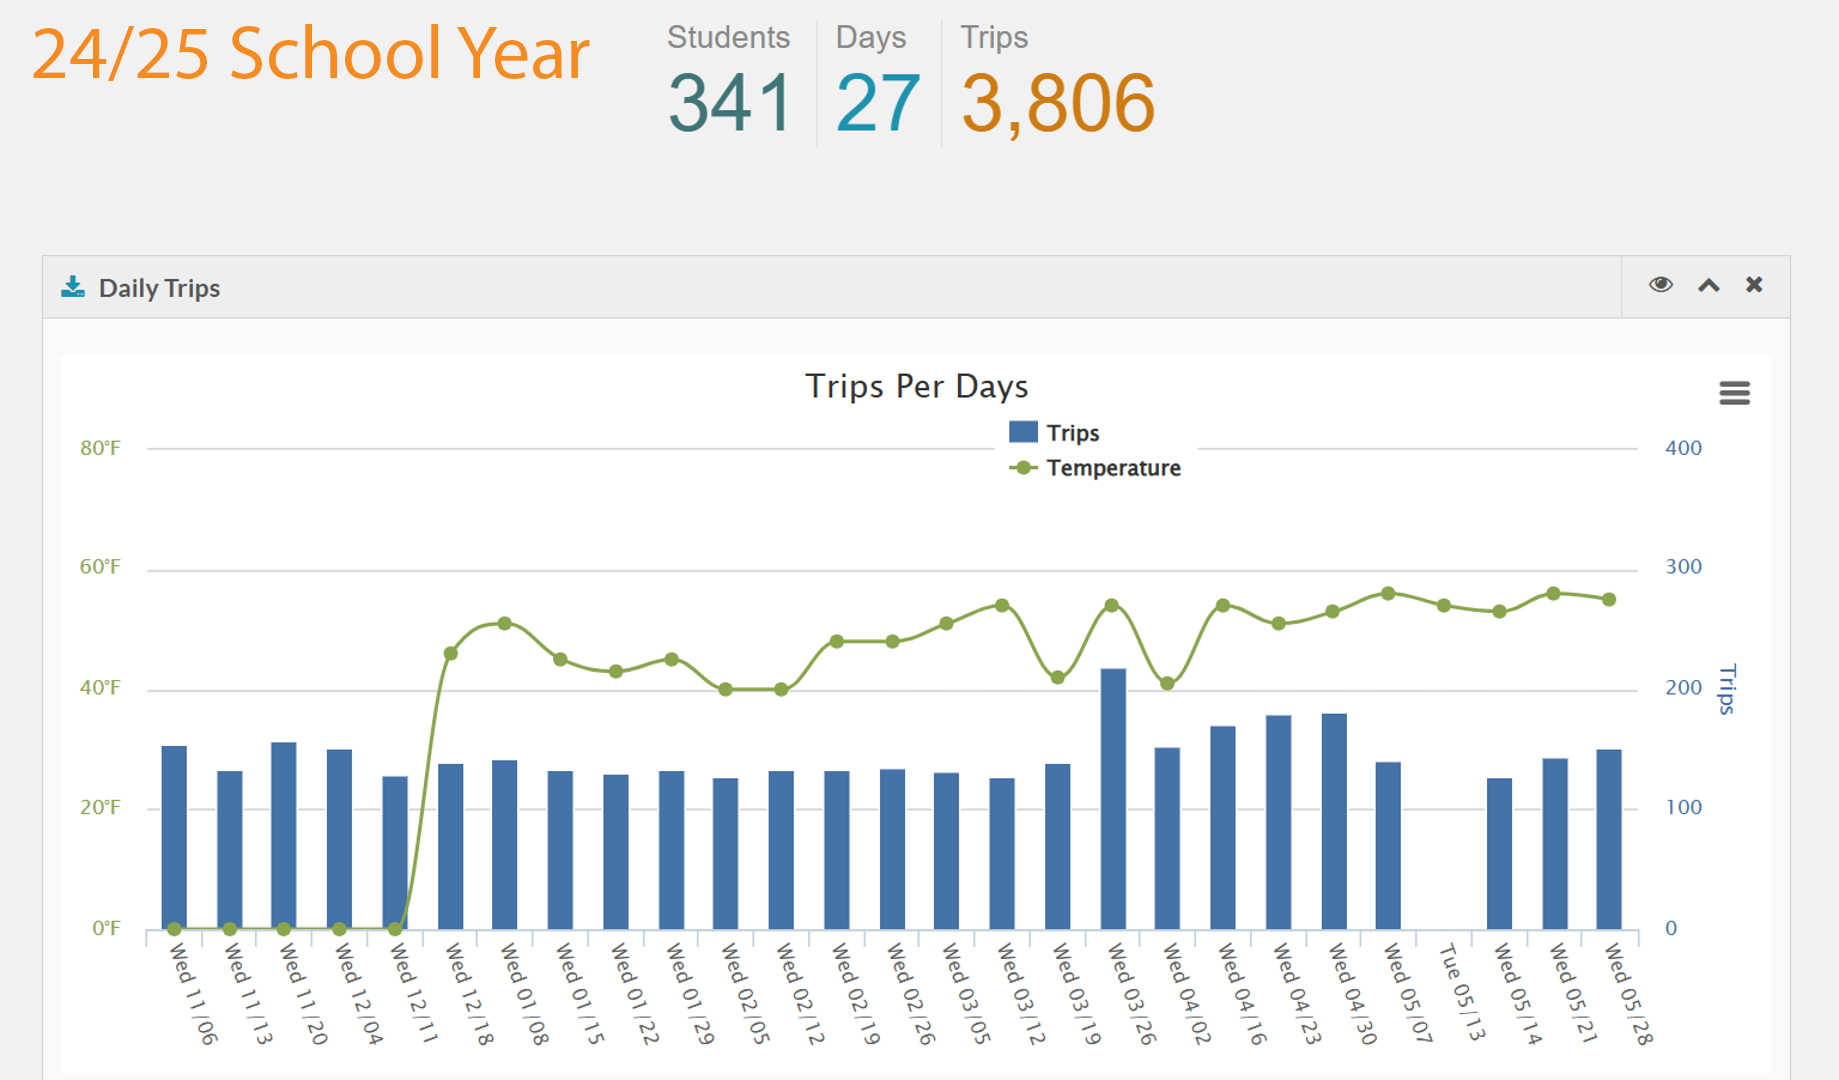Viewport: 1839px width, 1080px height.
Task: Click the trips bar for Wed 05/28
Action: (1608, 840)
